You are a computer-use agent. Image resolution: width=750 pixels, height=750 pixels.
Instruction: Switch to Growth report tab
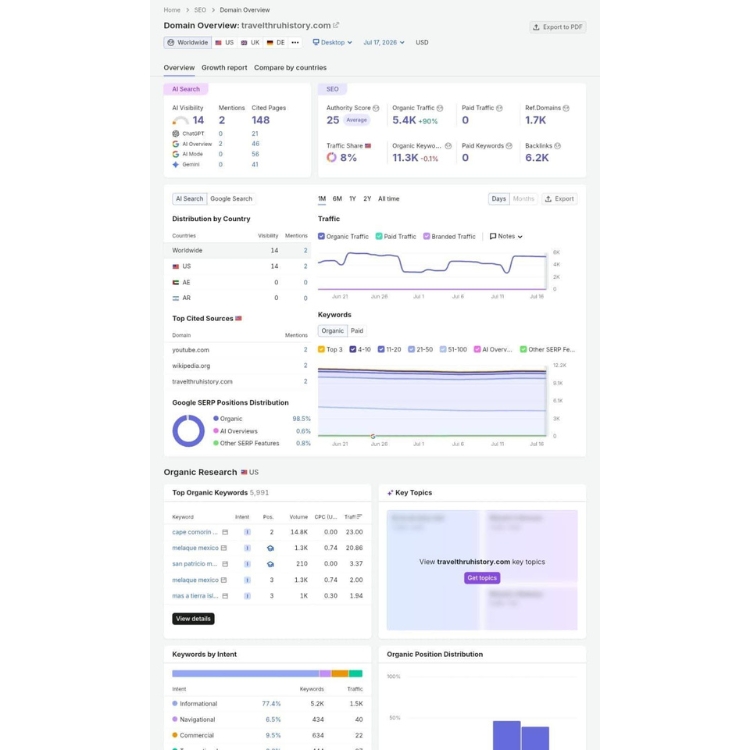[224, 68]
